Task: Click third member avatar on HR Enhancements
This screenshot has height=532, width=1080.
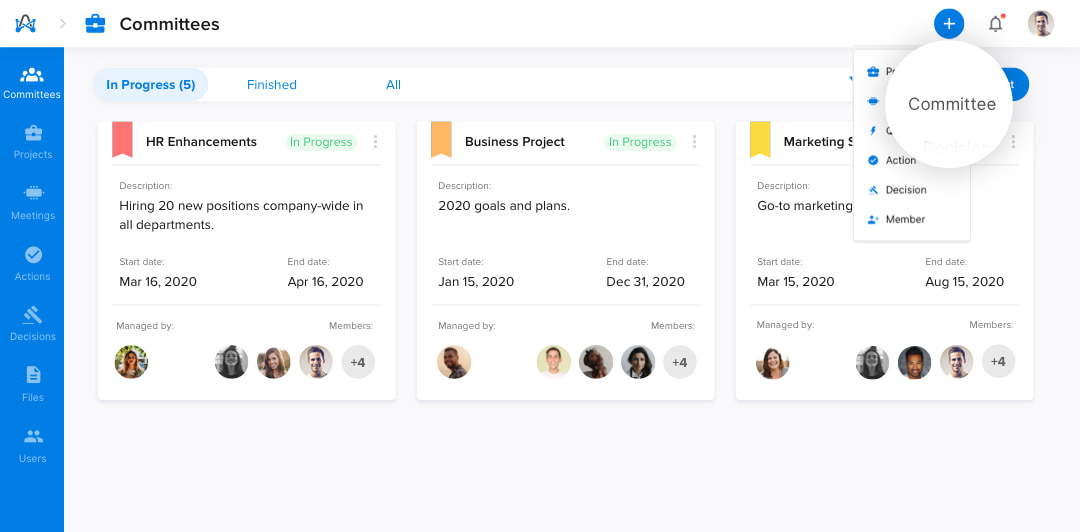Action: click(x=316, y=362)
